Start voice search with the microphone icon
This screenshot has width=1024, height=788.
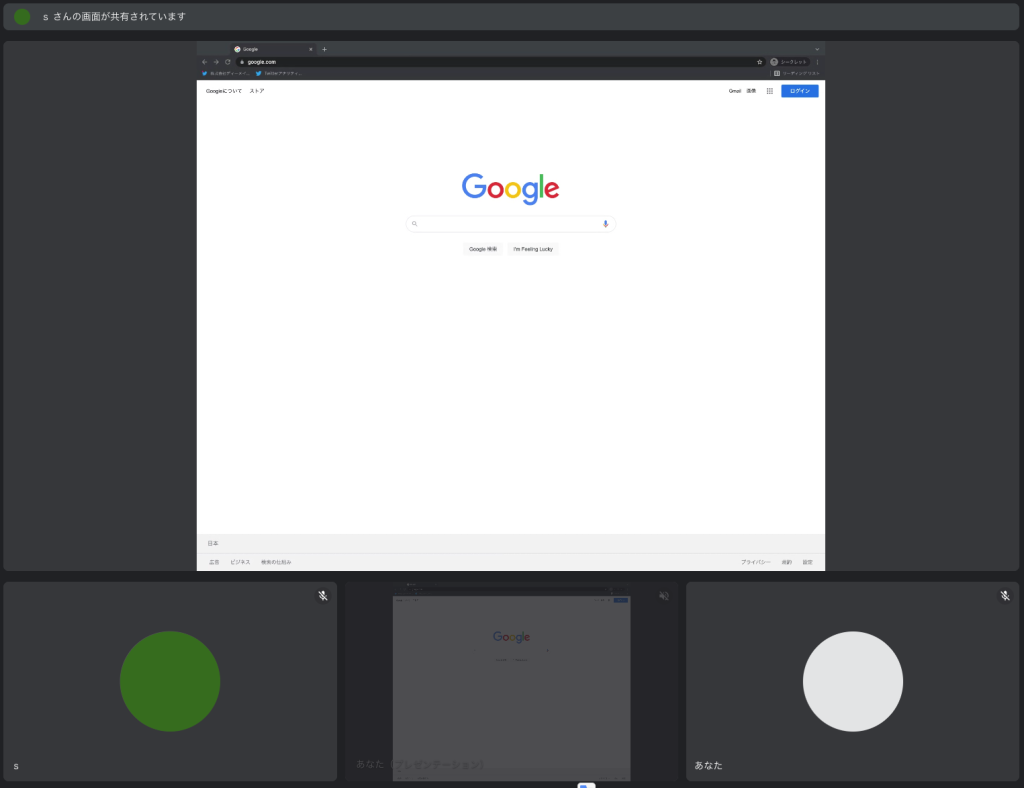coord(605,224)
